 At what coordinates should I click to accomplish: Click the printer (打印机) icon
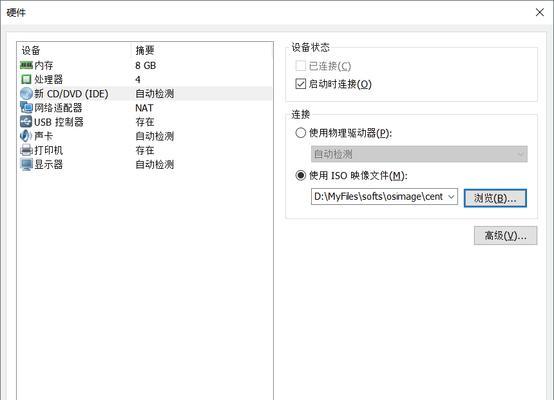(26, 150)
